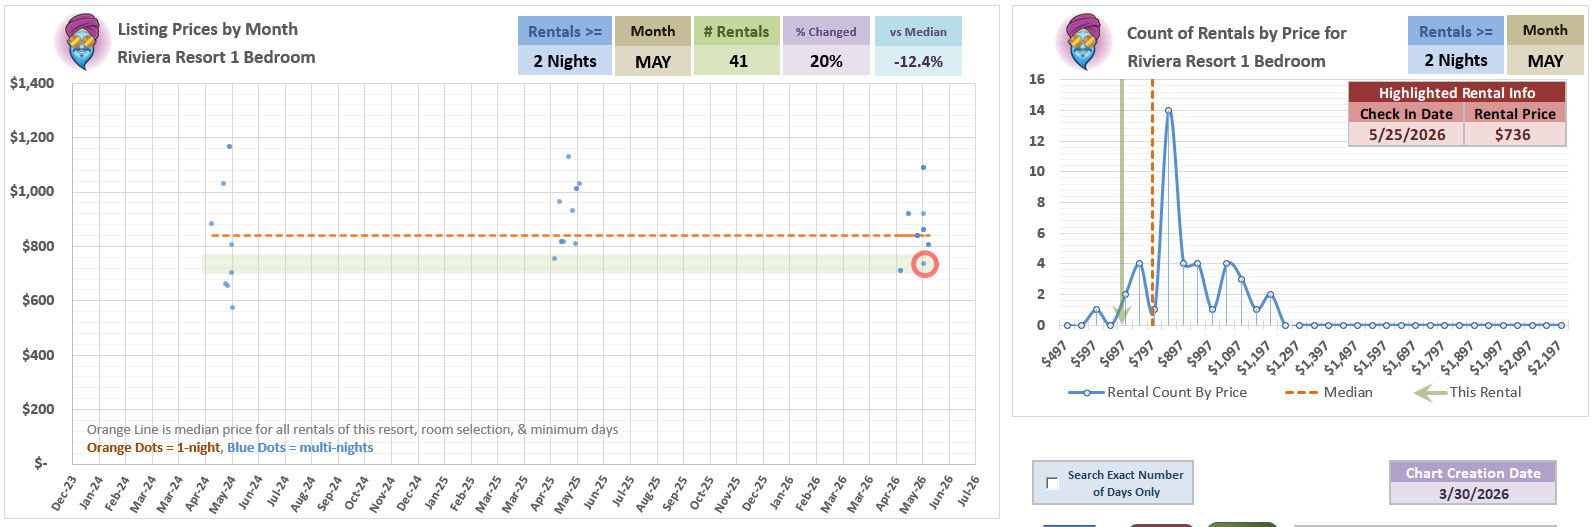
Task: Click the peak data point at 14 rentals
Action: [x=1168, y=111]
